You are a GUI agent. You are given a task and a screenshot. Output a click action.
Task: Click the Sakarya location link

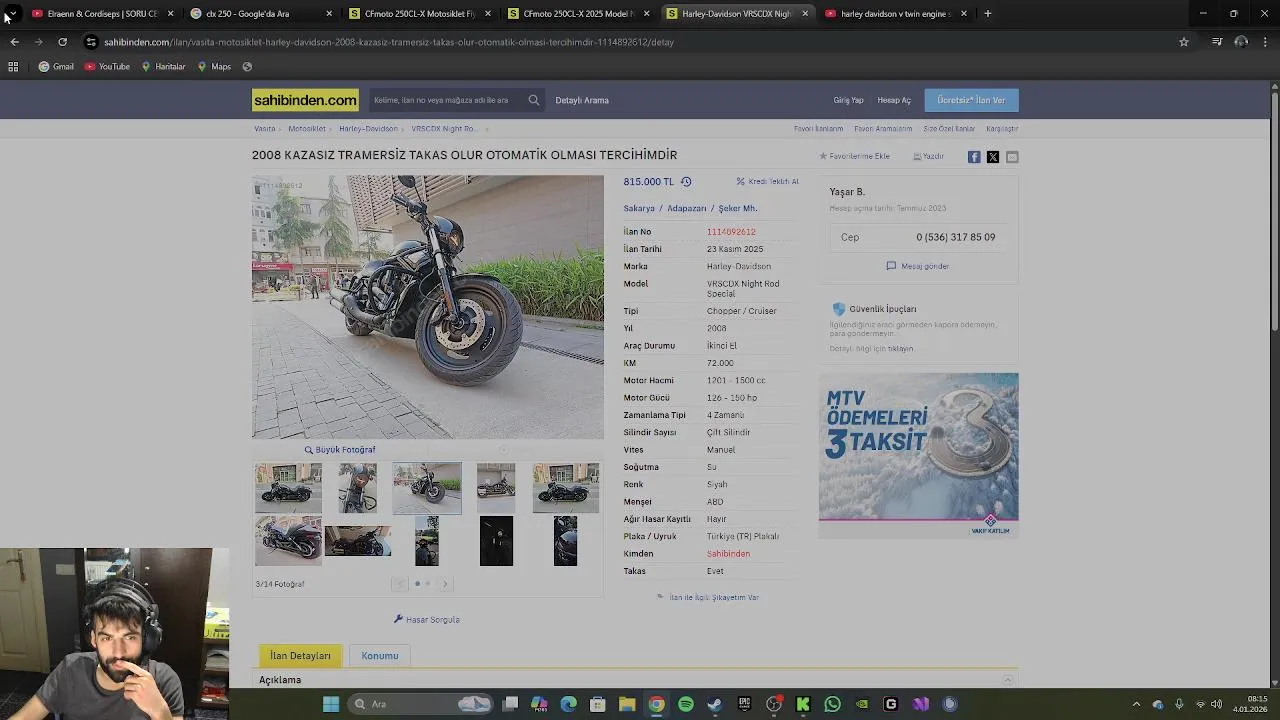click(639, 208)
